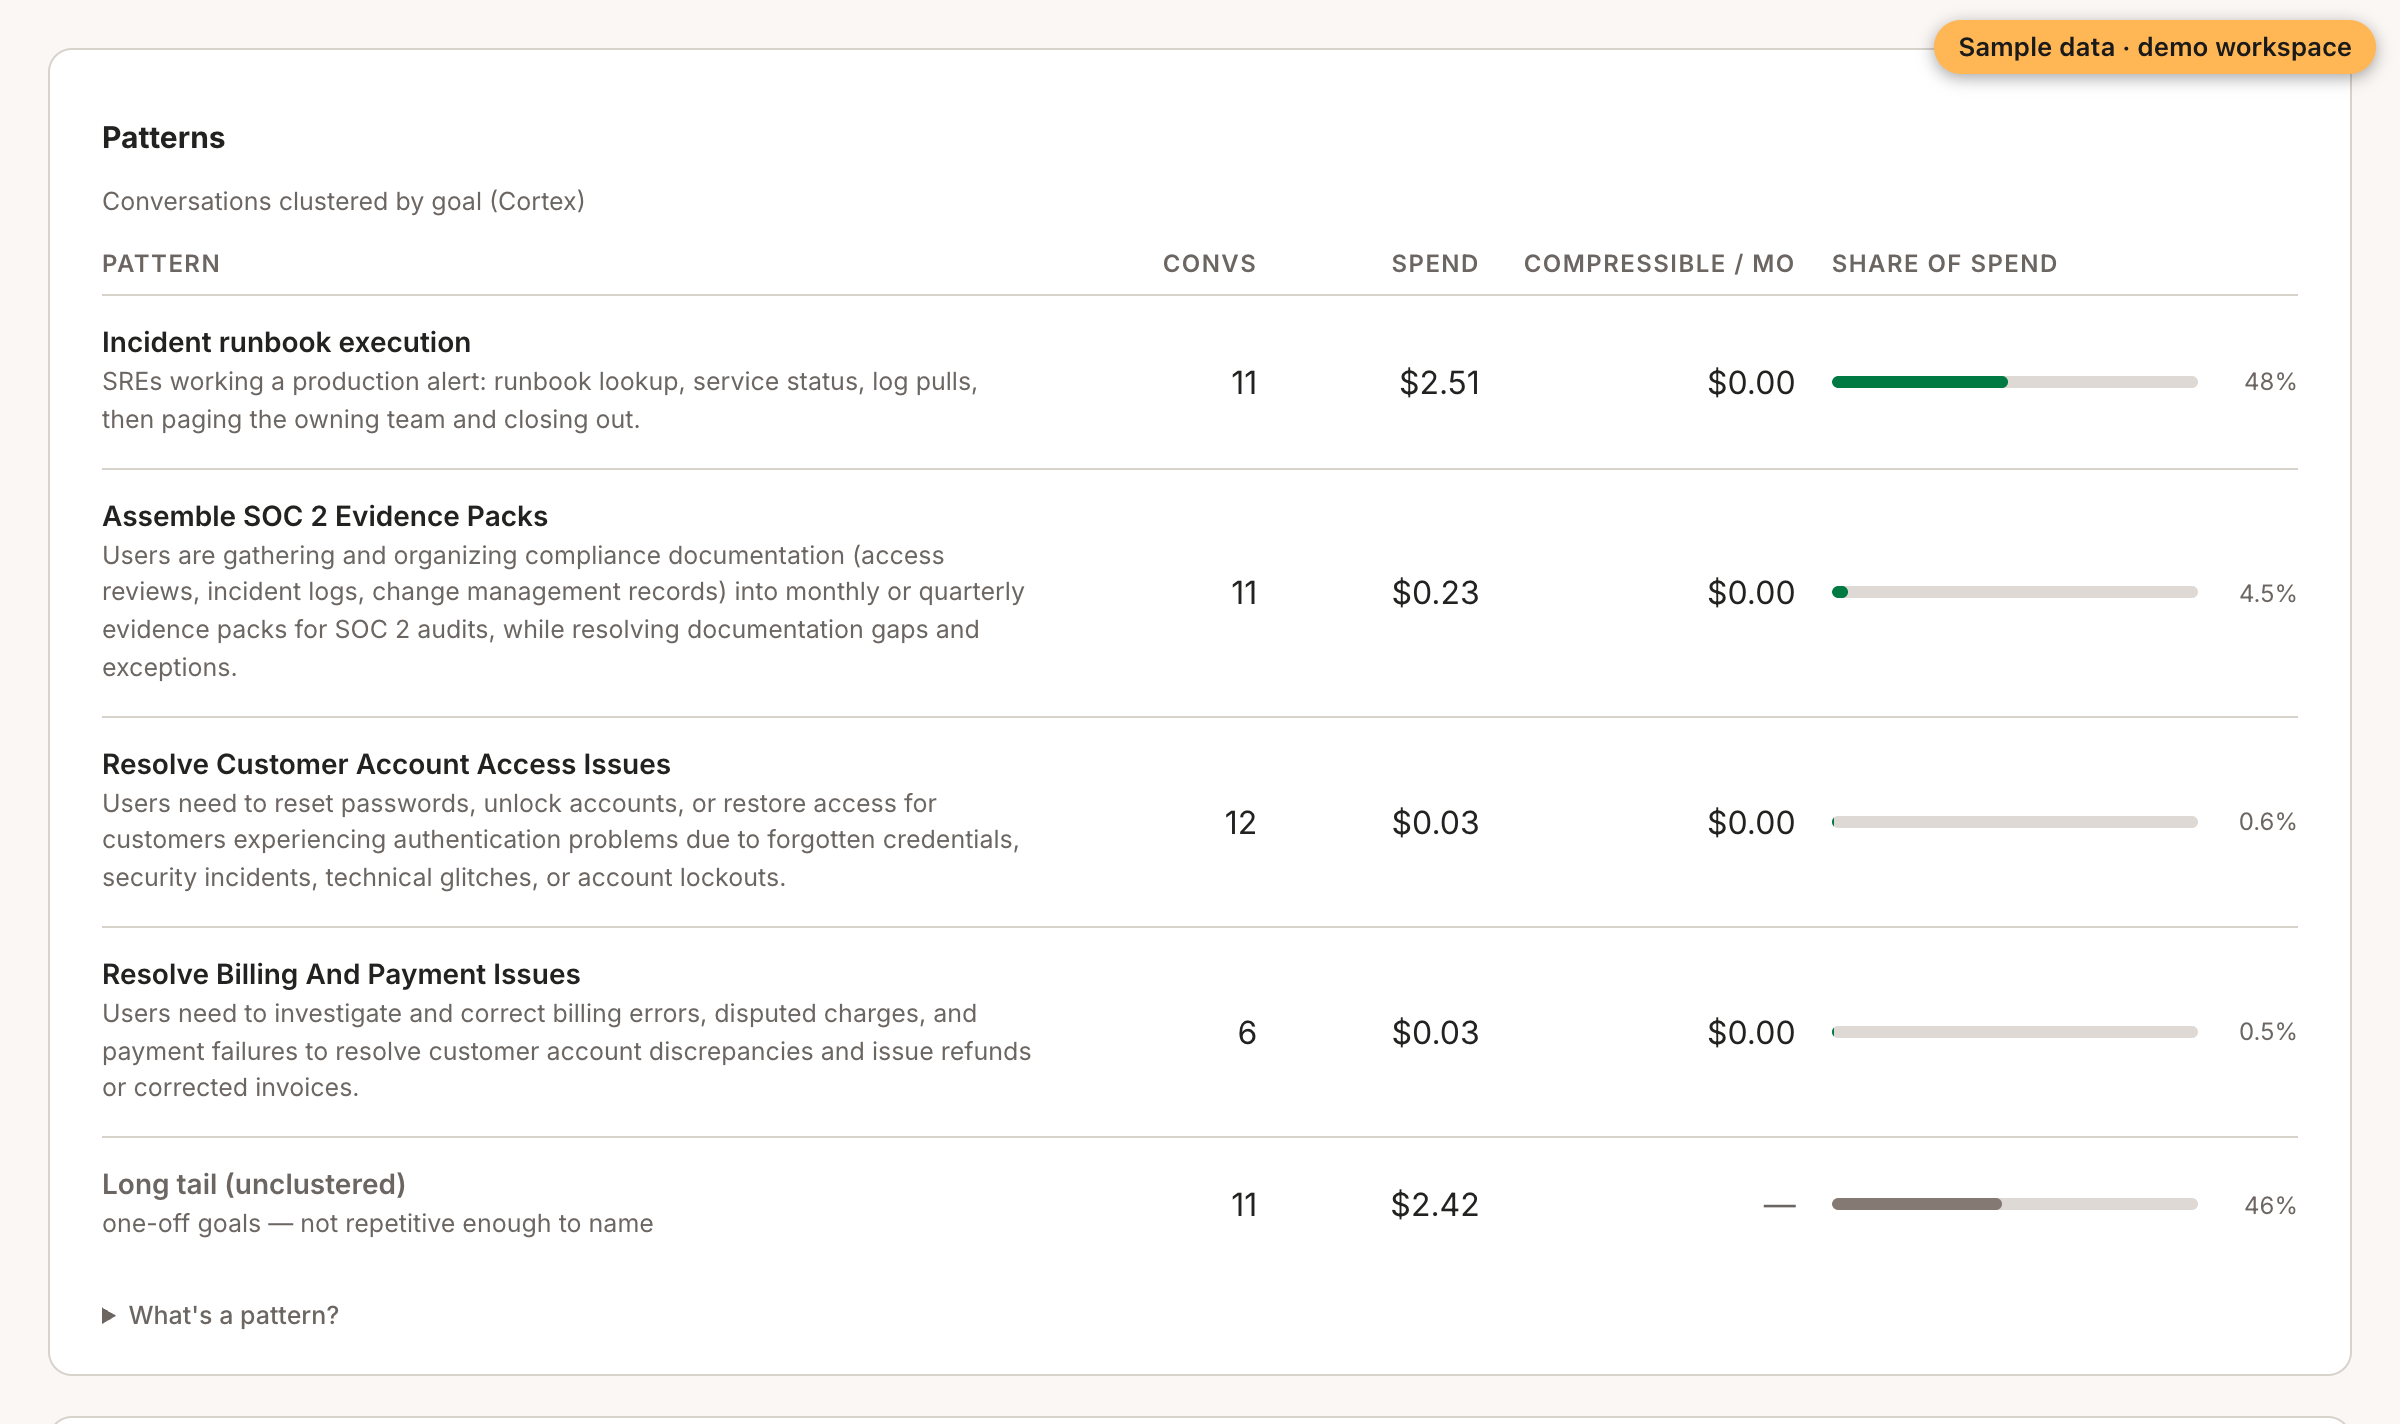The height and width of the screenshot is (1424, 2400).
Task: Click the CONVS column header
Action: 1209,263
